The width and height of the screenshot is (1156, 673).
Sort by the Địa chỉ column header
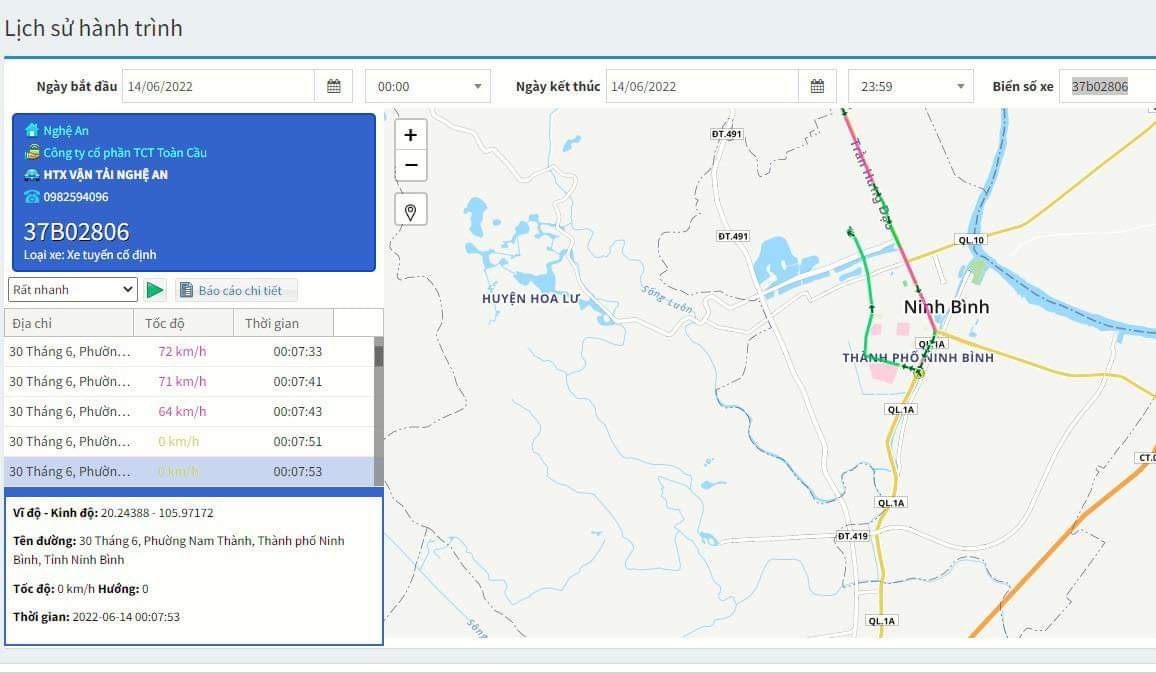click(x=69, y=323)
